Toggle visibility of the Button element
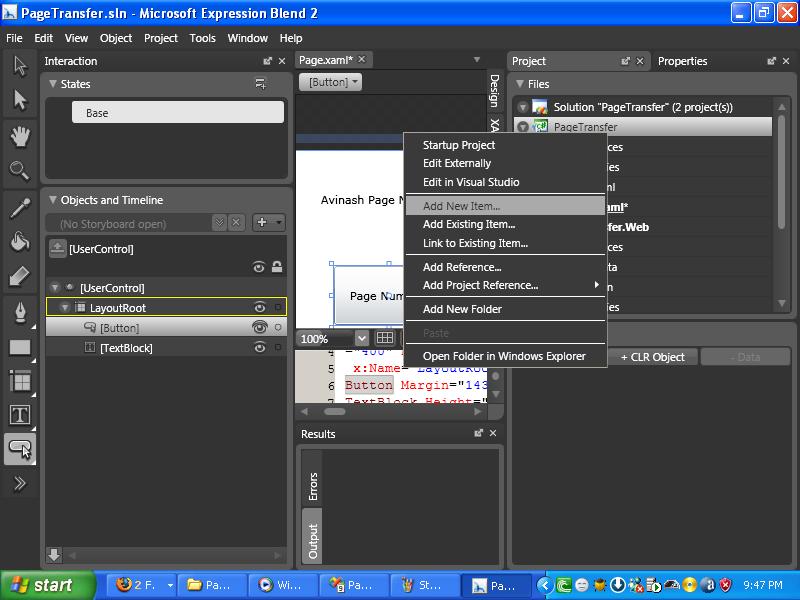Image resolution: width=800 pixels, height=600 pixels. pyautogui.click(x=260, y=327)
